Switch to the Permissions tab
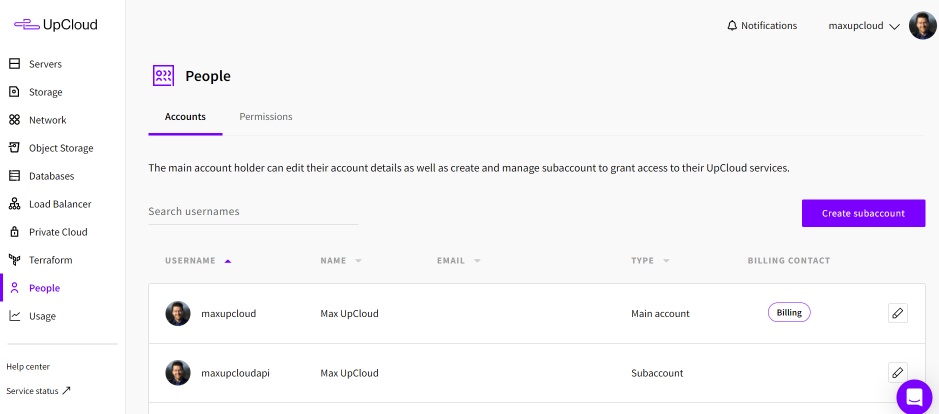Screen dimensions: 939x414 [x=266, y=117]
